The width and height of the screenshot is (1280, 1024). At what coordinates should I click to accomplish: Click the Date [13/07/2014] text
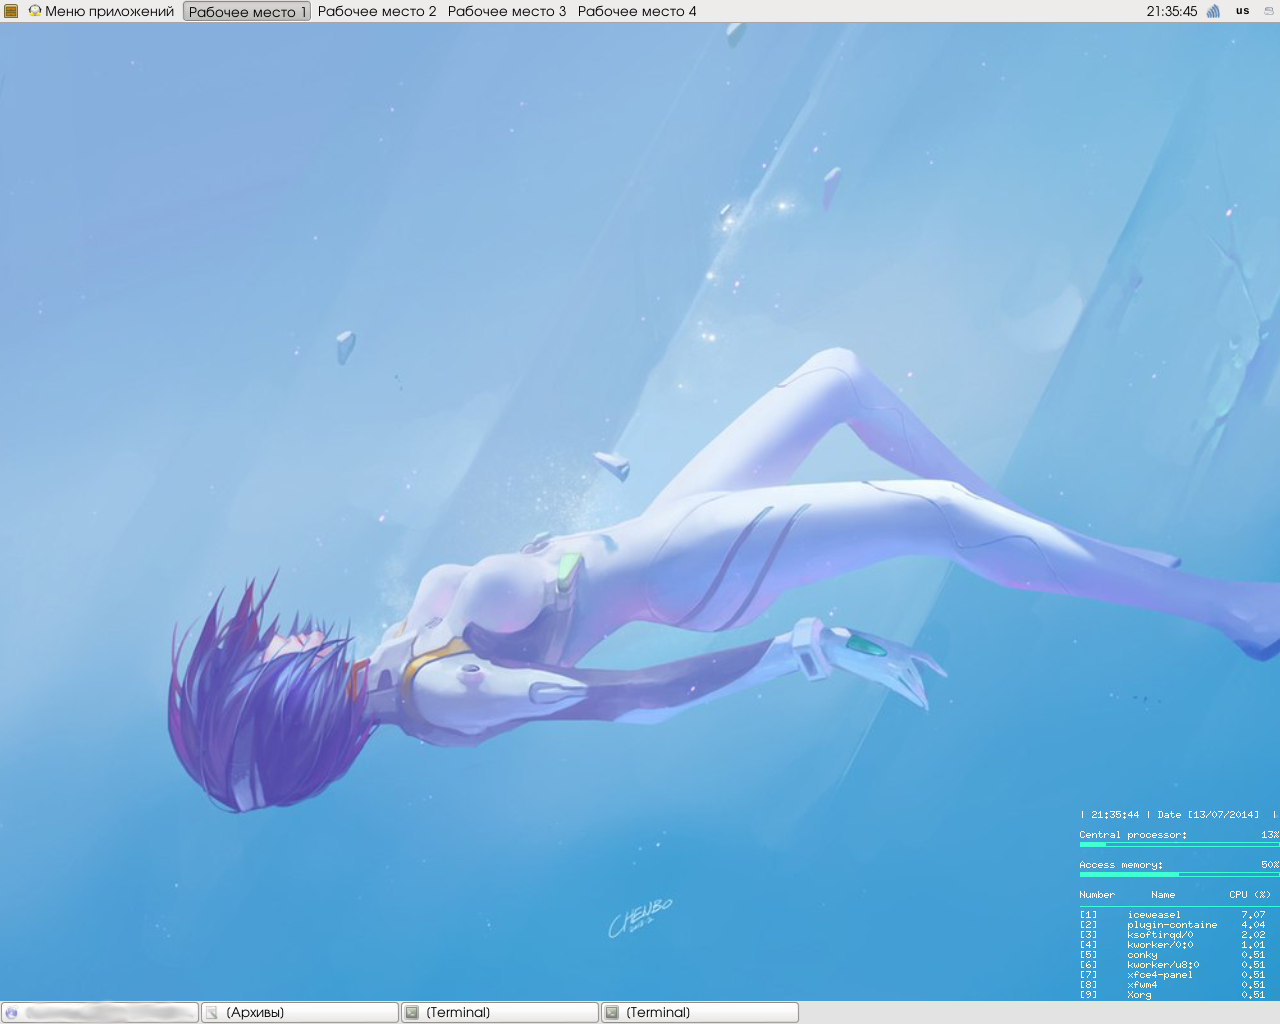pyautogui.click(x=1208, y=815)
